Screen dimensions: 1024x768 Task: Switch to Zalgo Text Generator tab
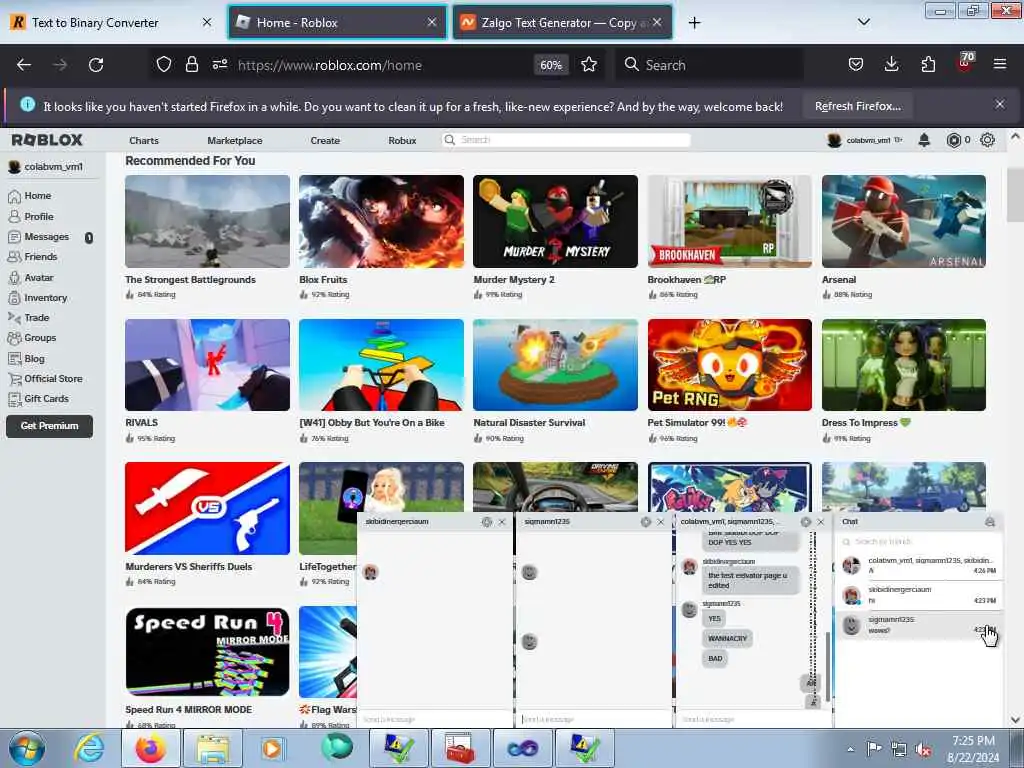(562, 23)
